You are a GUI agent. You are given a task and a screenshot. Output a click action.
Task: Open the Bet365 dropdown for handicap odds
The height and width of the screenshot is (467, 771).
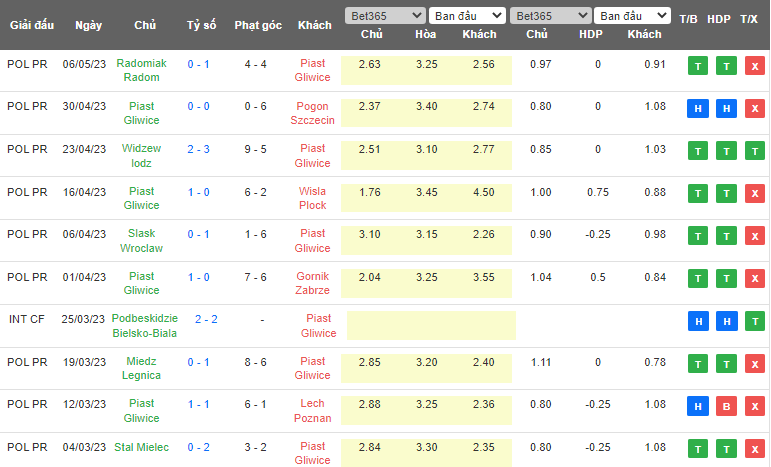pos(549,16)
